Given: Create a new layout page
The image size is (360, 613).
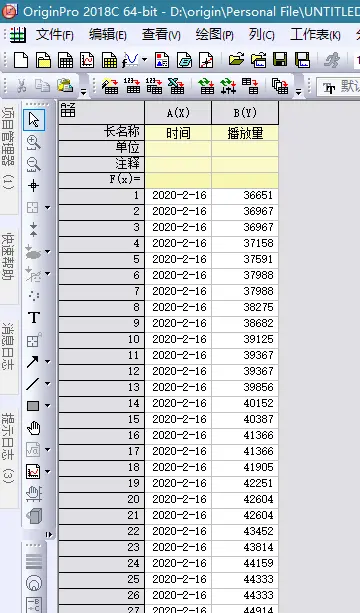Looking at the screenshot, I should click(x=162, y=60).
